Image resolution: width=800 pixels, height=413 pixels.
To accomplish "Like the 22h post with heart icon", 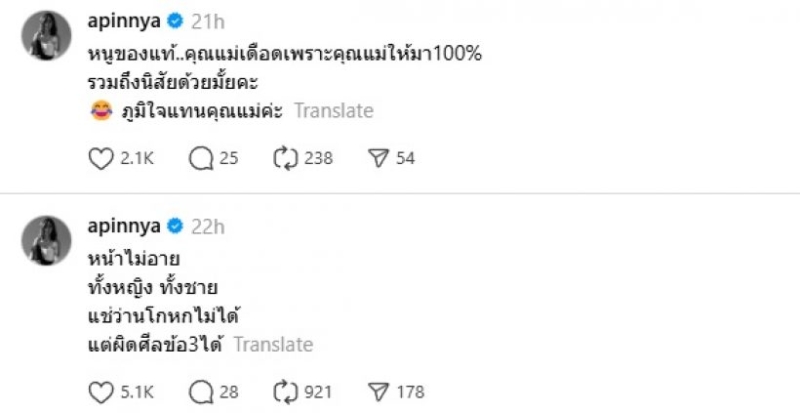I will click(100, 391).
